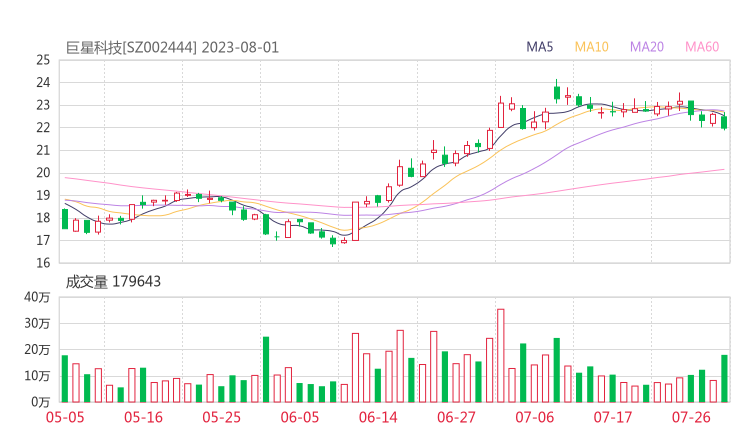Click the price axis value 18

[43, 218]
